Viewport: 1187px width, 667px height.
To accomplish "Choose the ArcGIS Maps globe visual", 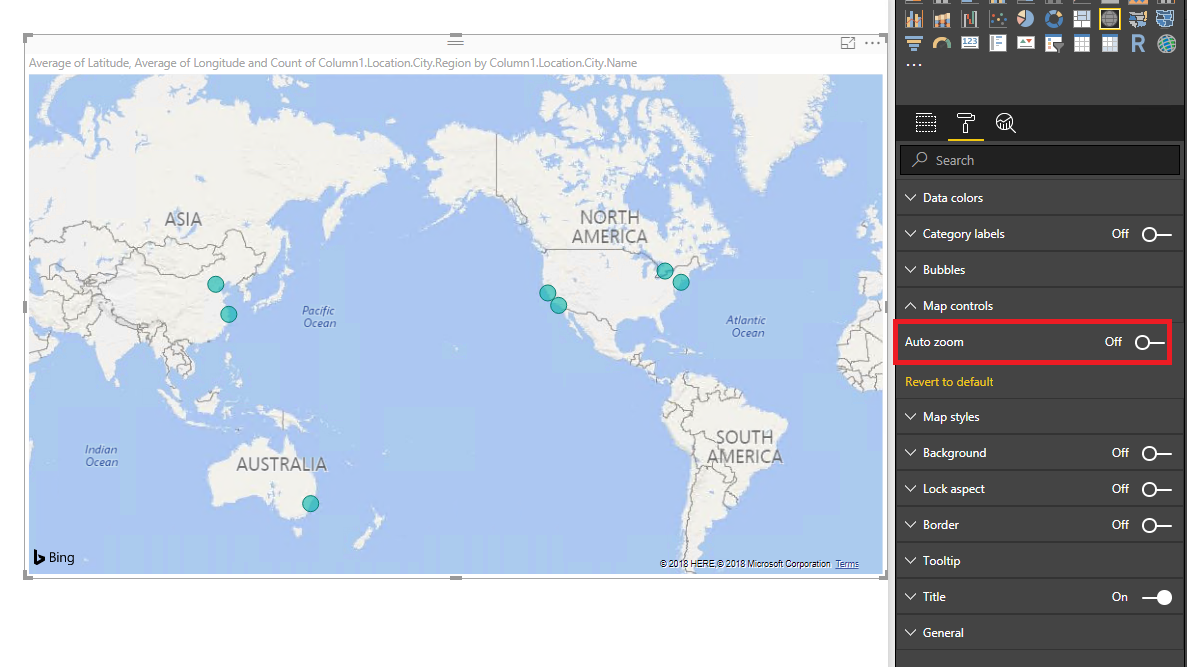I will [x=1166, y=44].
